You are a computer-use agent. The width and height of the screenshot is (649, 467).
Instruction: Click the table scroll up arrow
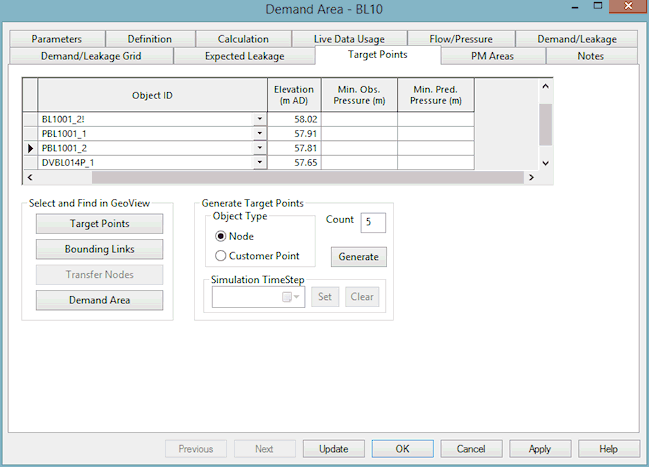pyautogui.click(x=546, y=86)
